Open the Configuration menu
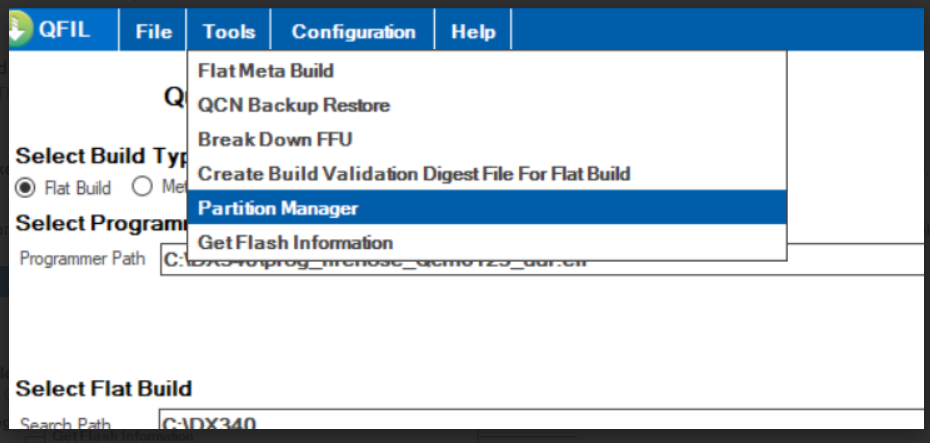This screenshot has width=930, height=443. (x=353, y=31)
